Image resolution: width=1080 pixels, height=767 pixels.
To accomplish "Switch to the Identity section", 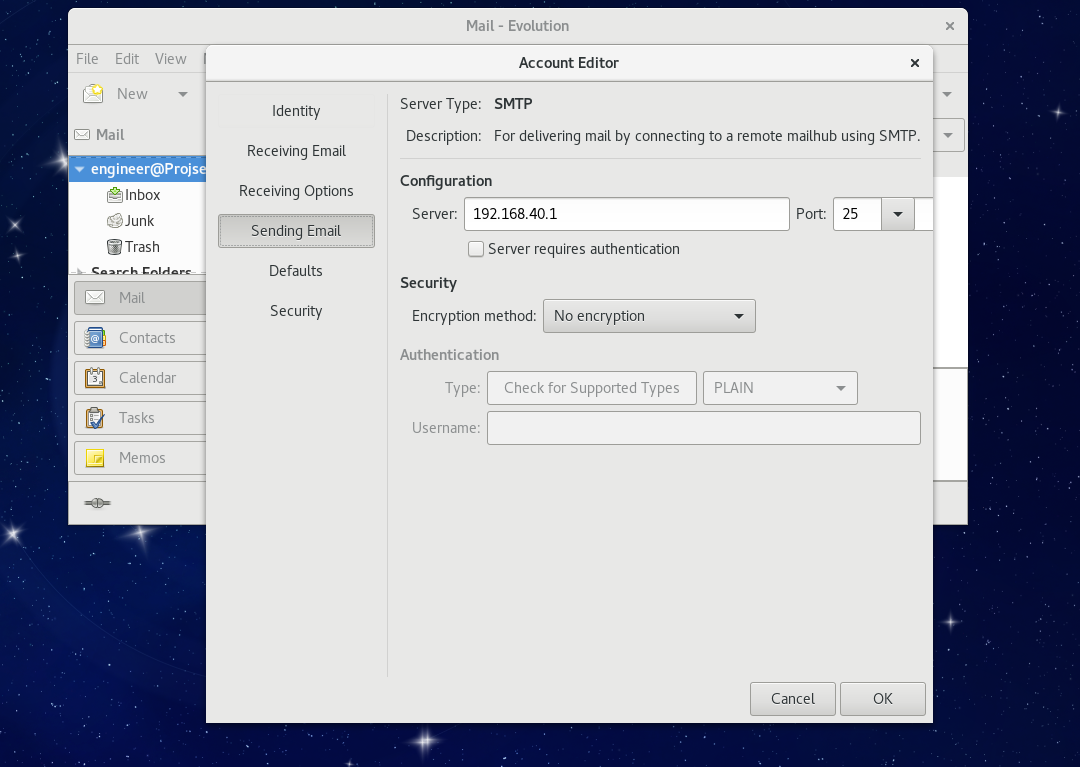I will (x=296, y=110).
